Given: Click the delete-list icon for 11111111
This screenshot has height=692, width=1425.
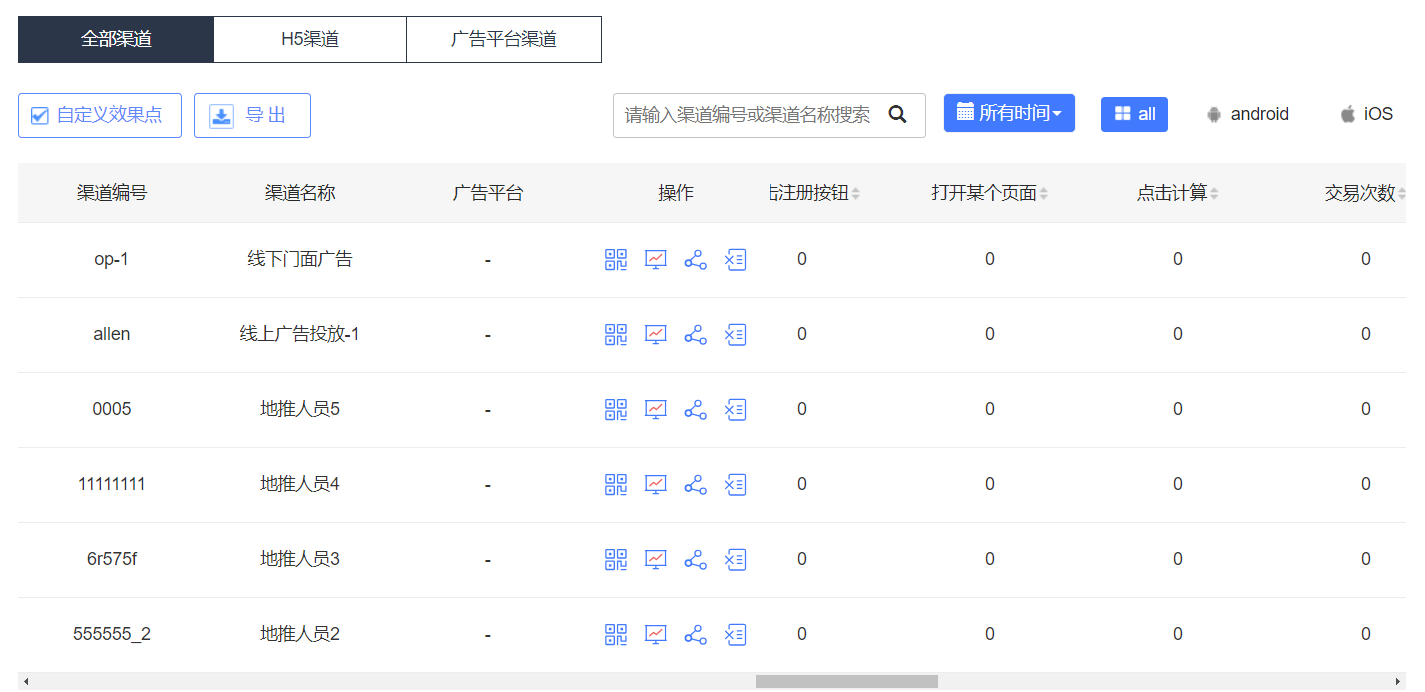Looking at the screenshot, I should [x=735, y=485].
